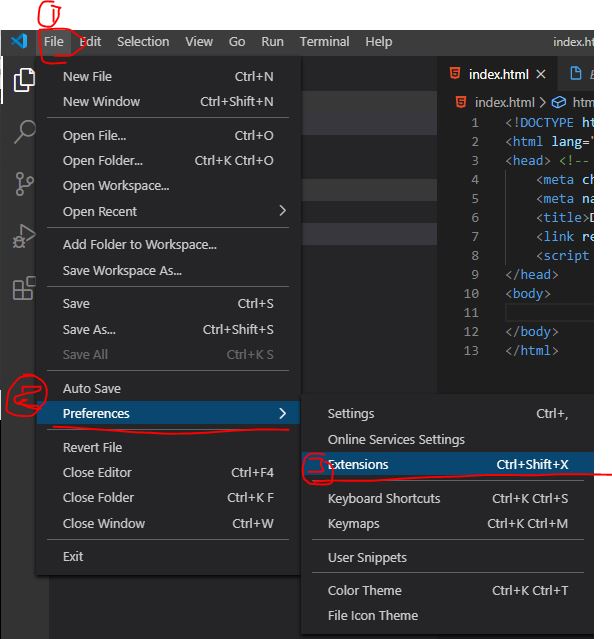The image size is (612, 639).
Task: Open Keymaps entry
Action: 447,524
